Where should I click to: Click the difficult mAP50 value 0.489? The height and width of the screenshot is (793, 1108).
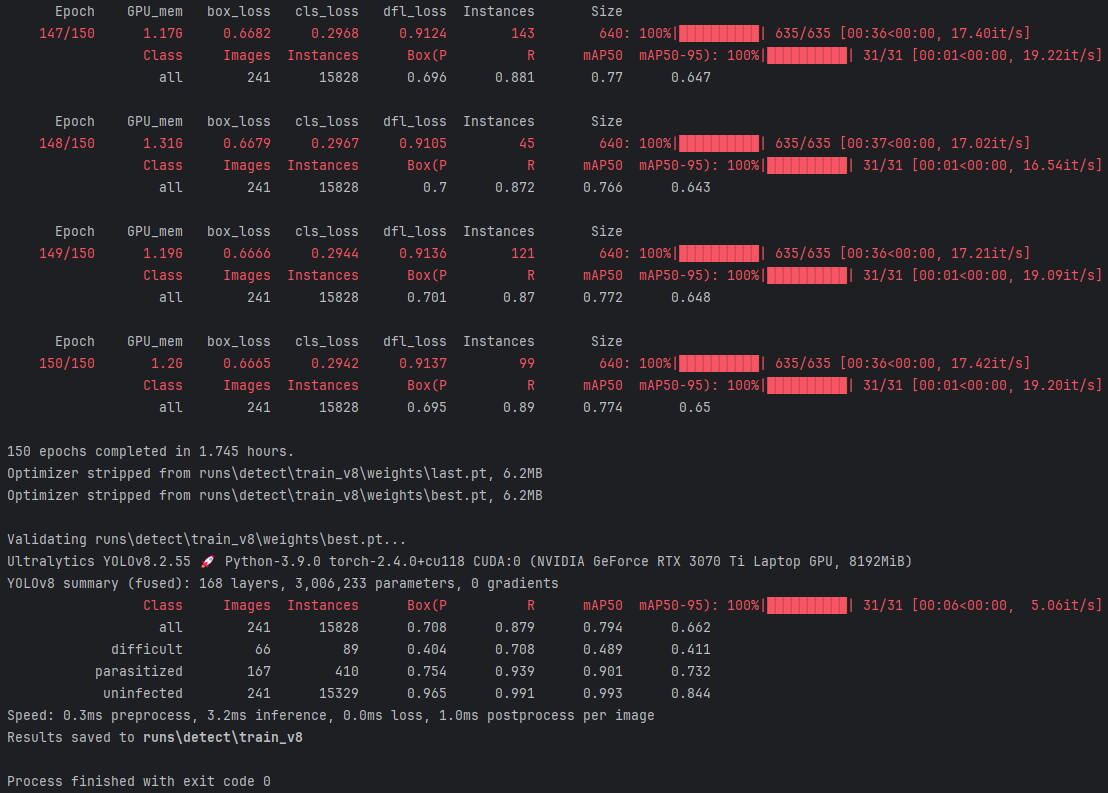click(x=603, y=650)
